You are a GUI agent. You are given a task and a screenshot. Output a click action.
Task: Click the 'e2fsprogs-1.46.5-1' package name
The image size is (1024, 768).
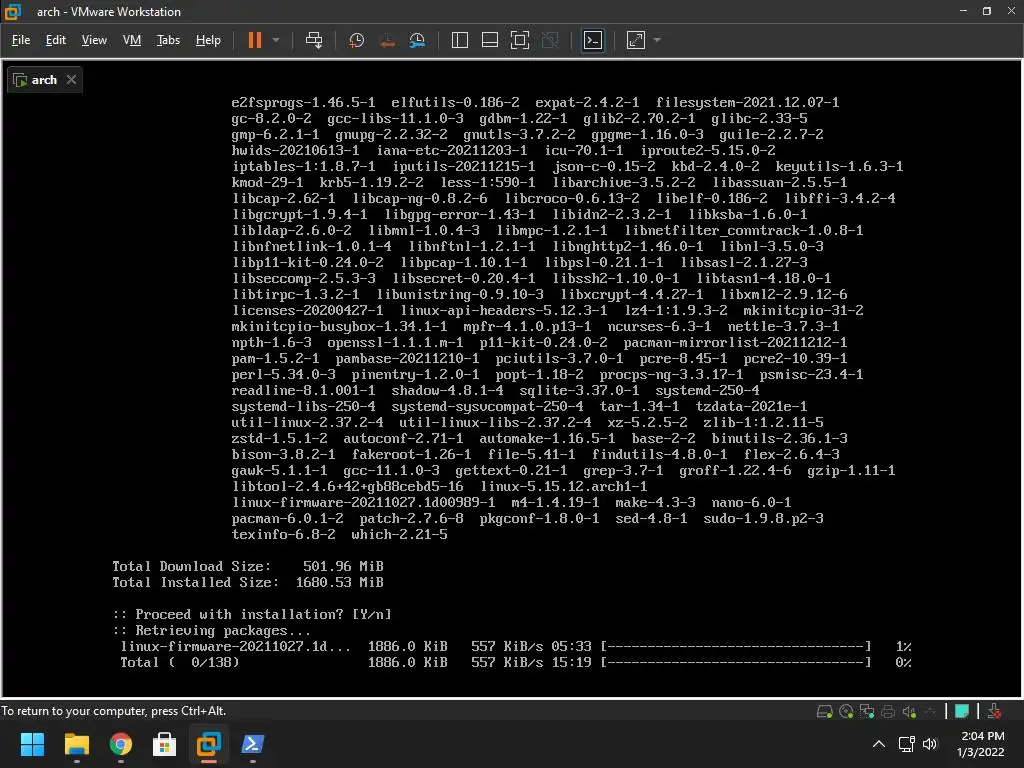(x=304, y=103)
